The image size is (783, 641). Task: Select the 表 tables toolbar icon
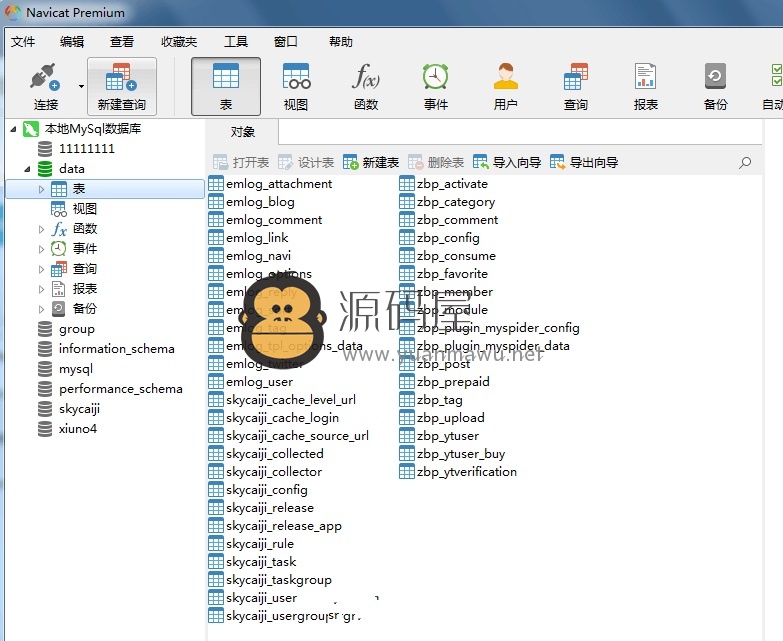pyautogui.click(x=226, y=86)
